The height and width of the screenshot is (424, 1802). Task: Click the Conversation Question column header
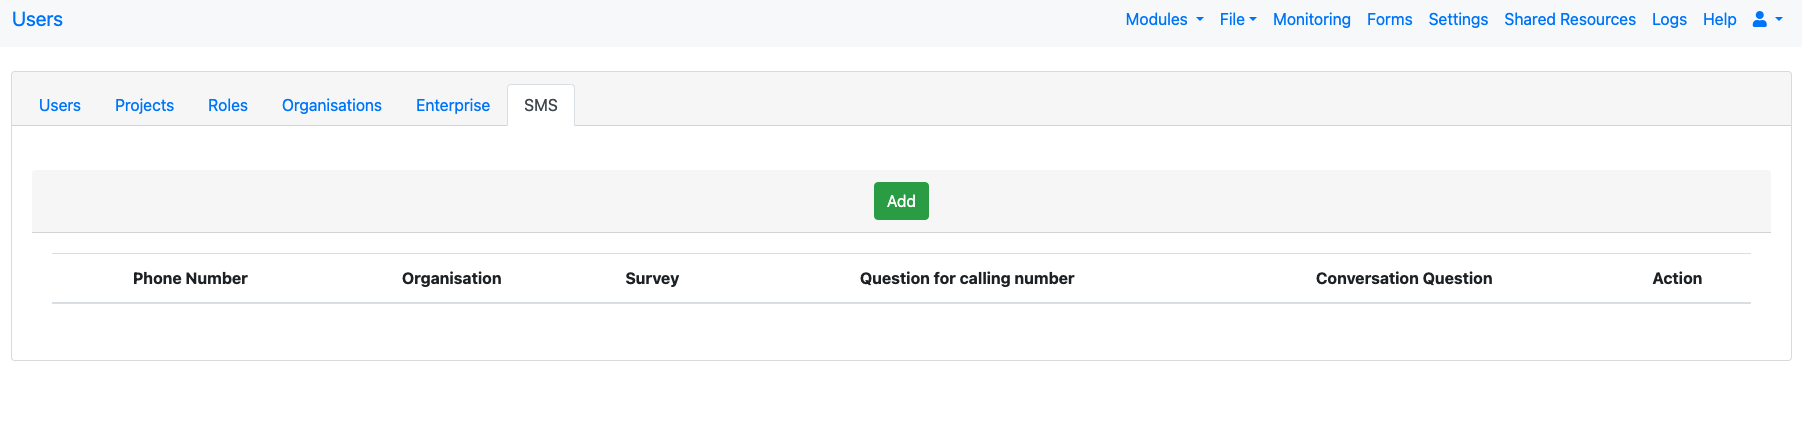point(1403,278)
